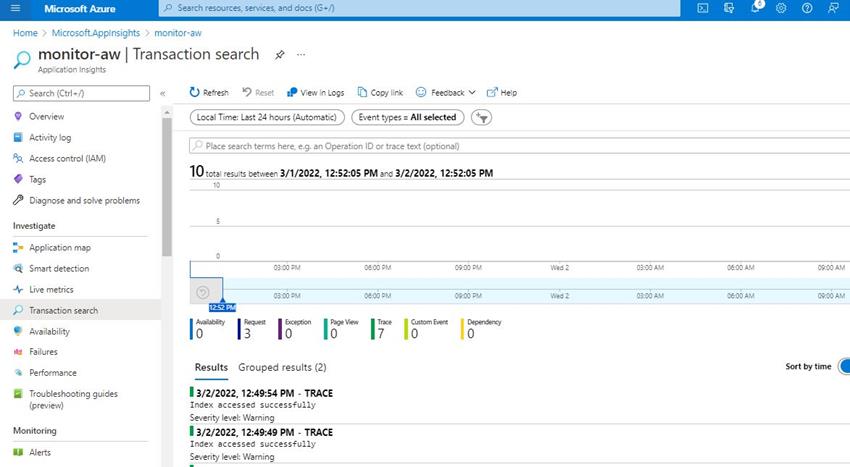Screen dimensions: 850x467
Task: Toggle the Page View event type count
Action: pyautogui.click(x=342, y=329)
